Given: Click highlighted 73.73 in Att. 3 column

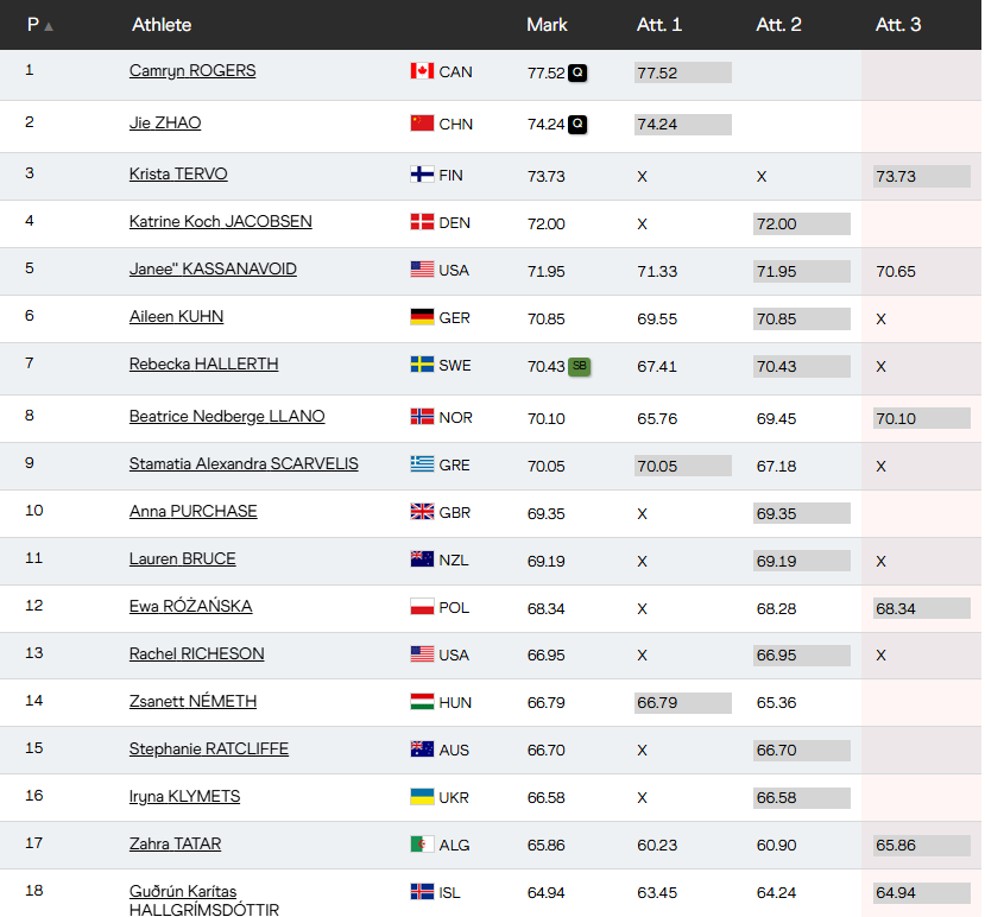Looking at the screenshot, I should coord(921,176).
